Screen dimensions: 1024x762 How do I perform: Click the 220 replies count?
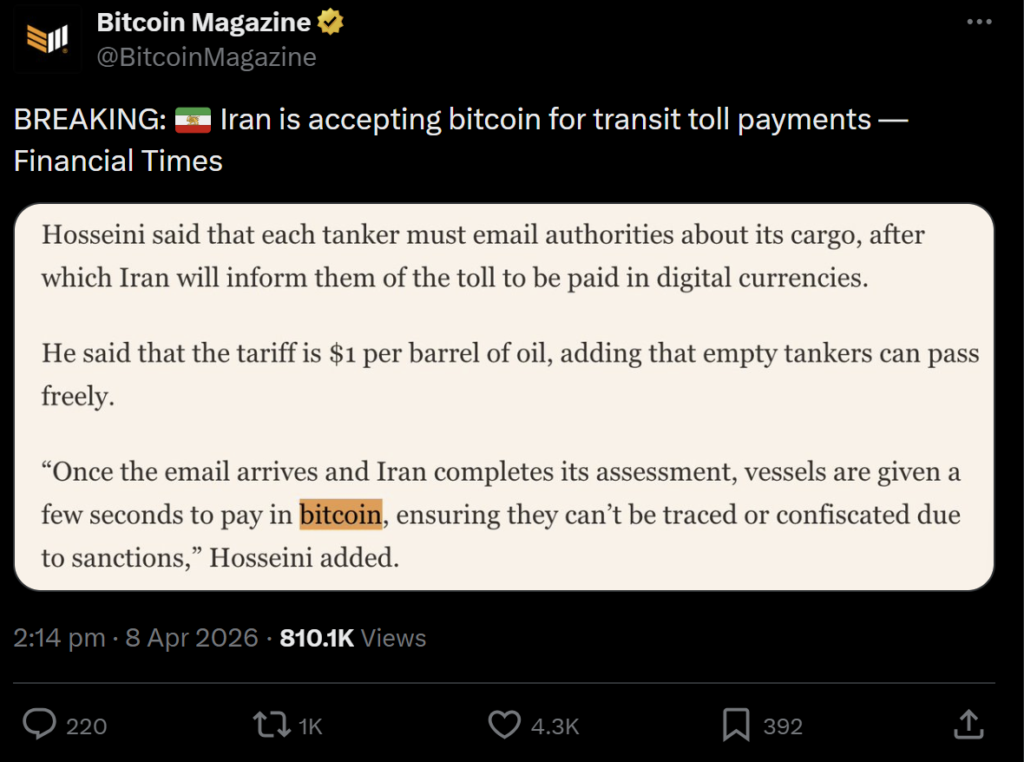coord(87,726)
